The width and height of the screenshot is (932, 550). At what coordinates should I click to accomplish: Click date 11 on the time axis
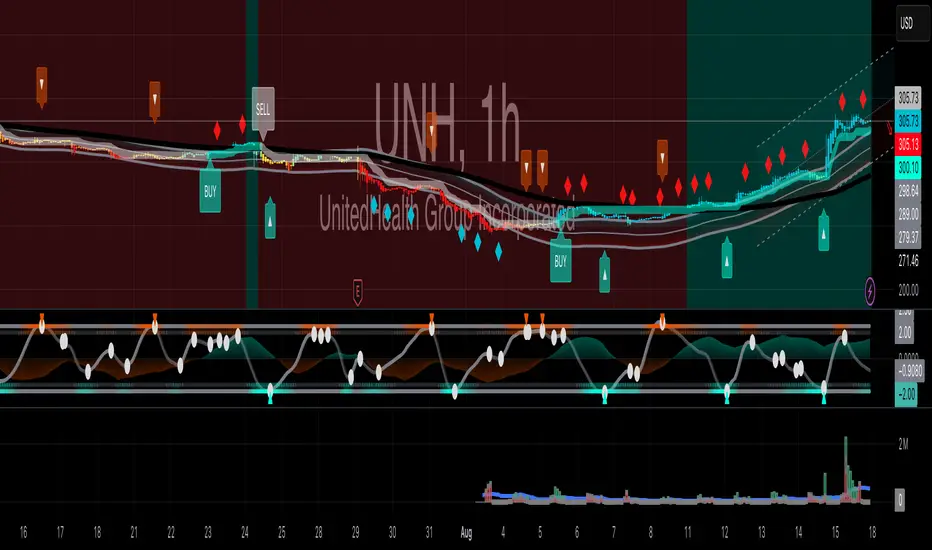click(688, 532)
